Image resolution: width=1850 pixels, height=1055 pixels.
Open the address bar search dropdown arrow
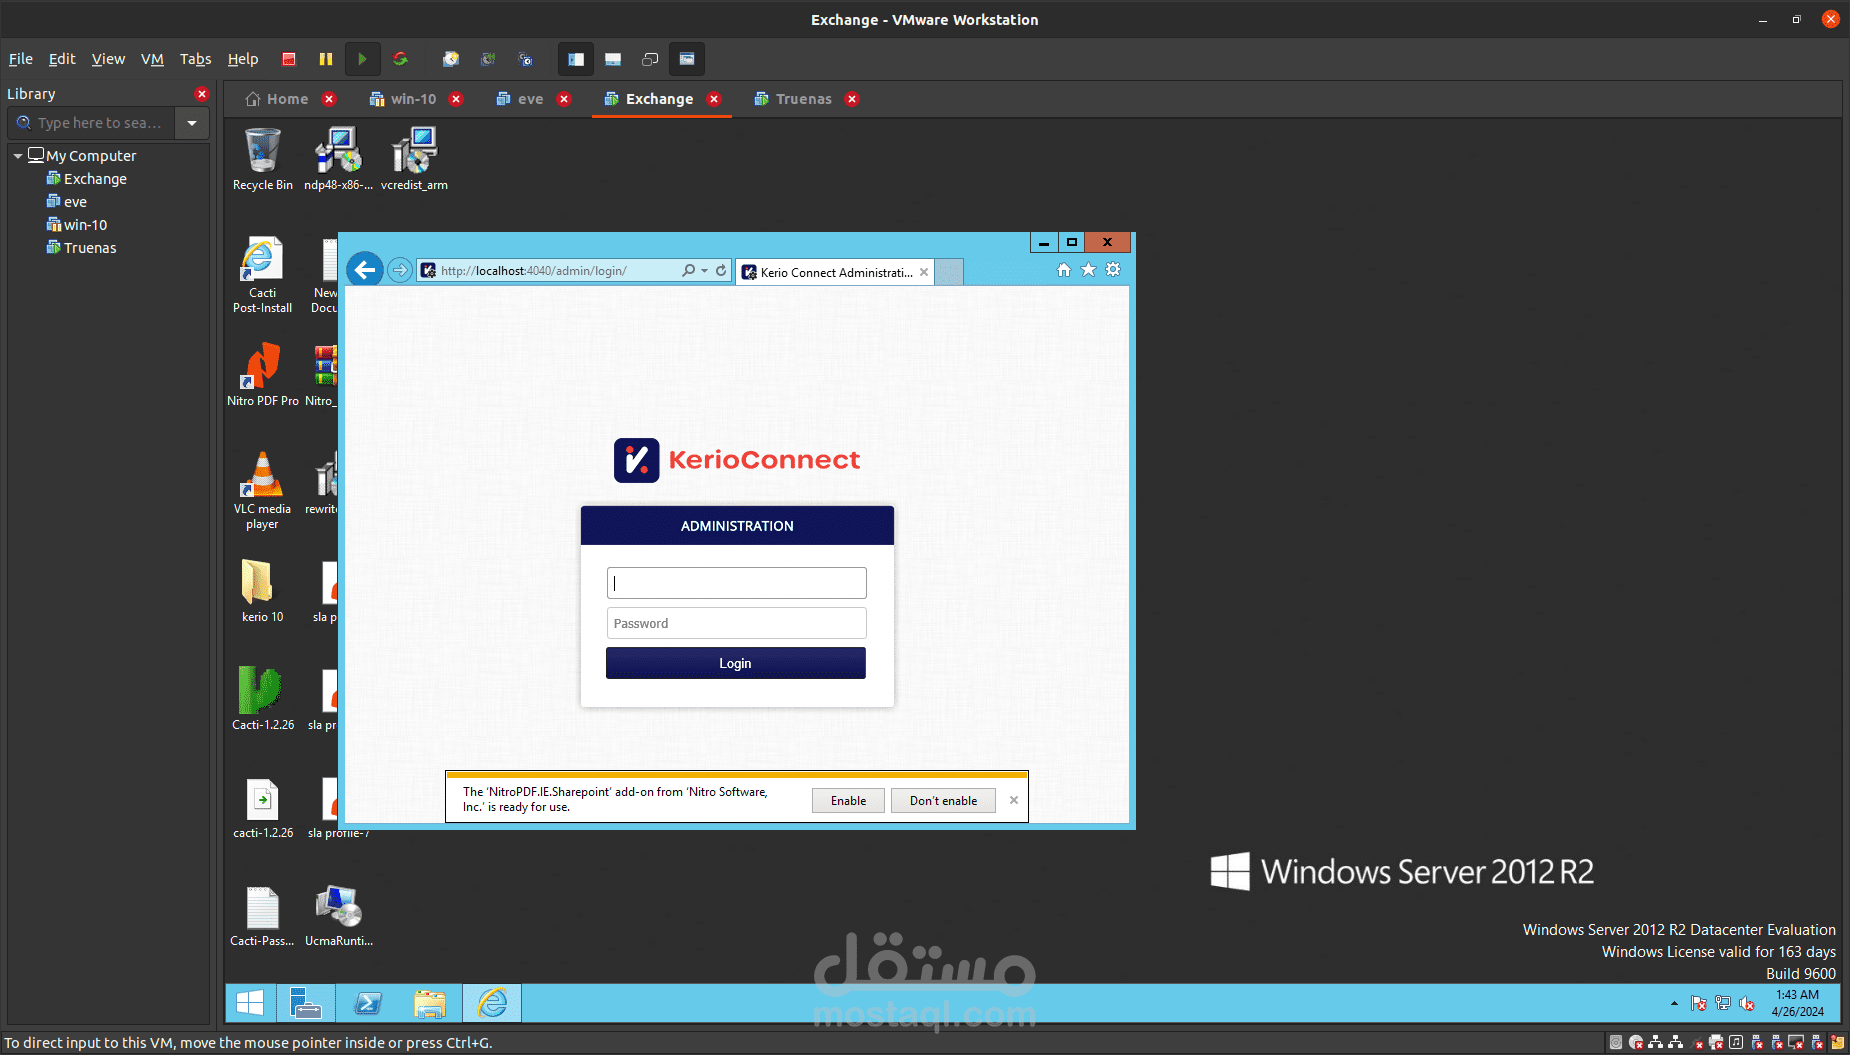pyautogui.click(x=705, y=271)
